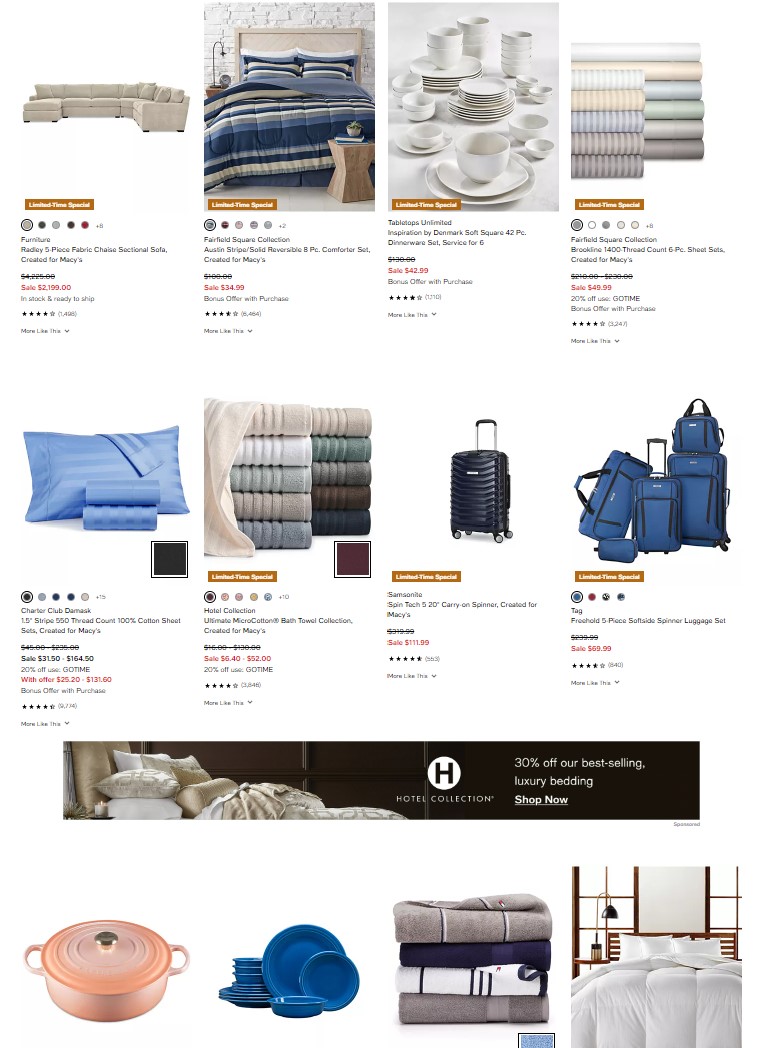Show the +8 more colors for Radley sofa
Viewport: 772px width, 1048px height.
[x=100, y=226]
